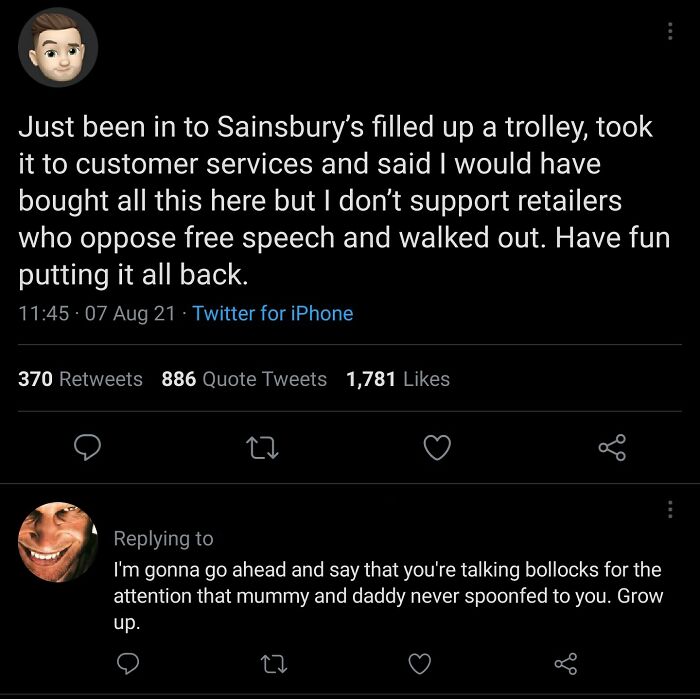Retweet the main Sainsbury's tweet
The width and height of the screenshot is (700, 699).
(x=261, y=449)
